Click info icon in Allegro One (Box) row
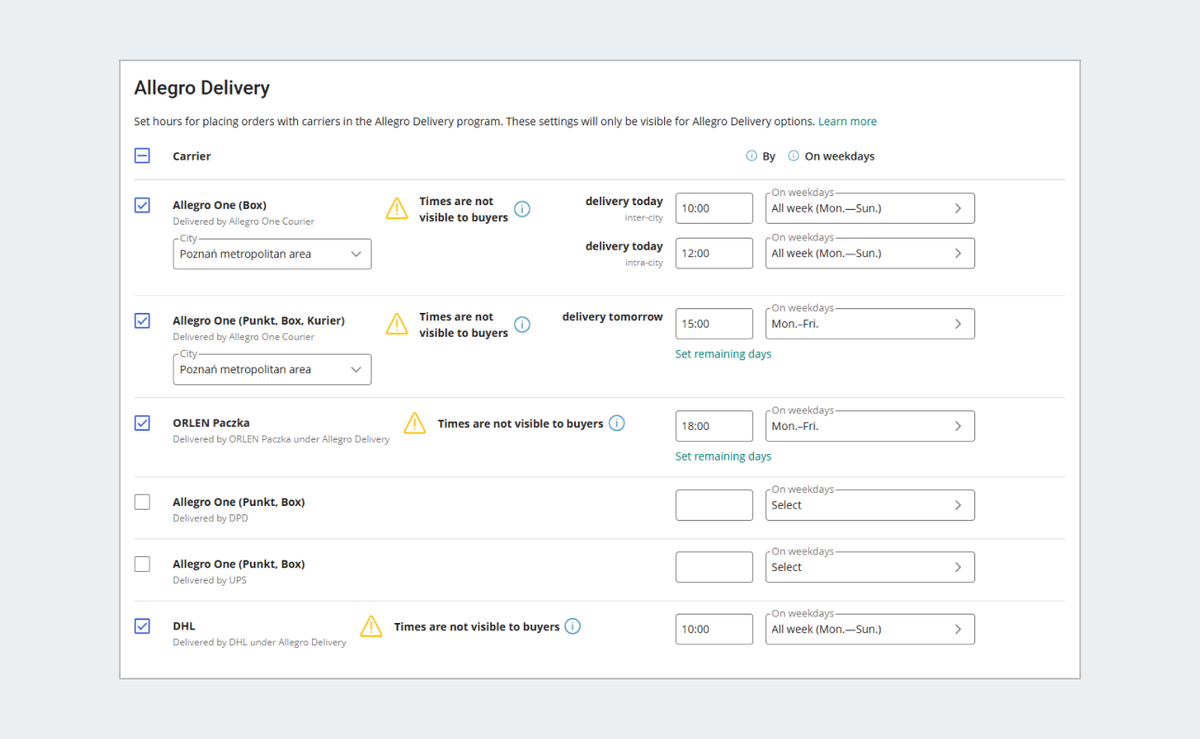 522,209
